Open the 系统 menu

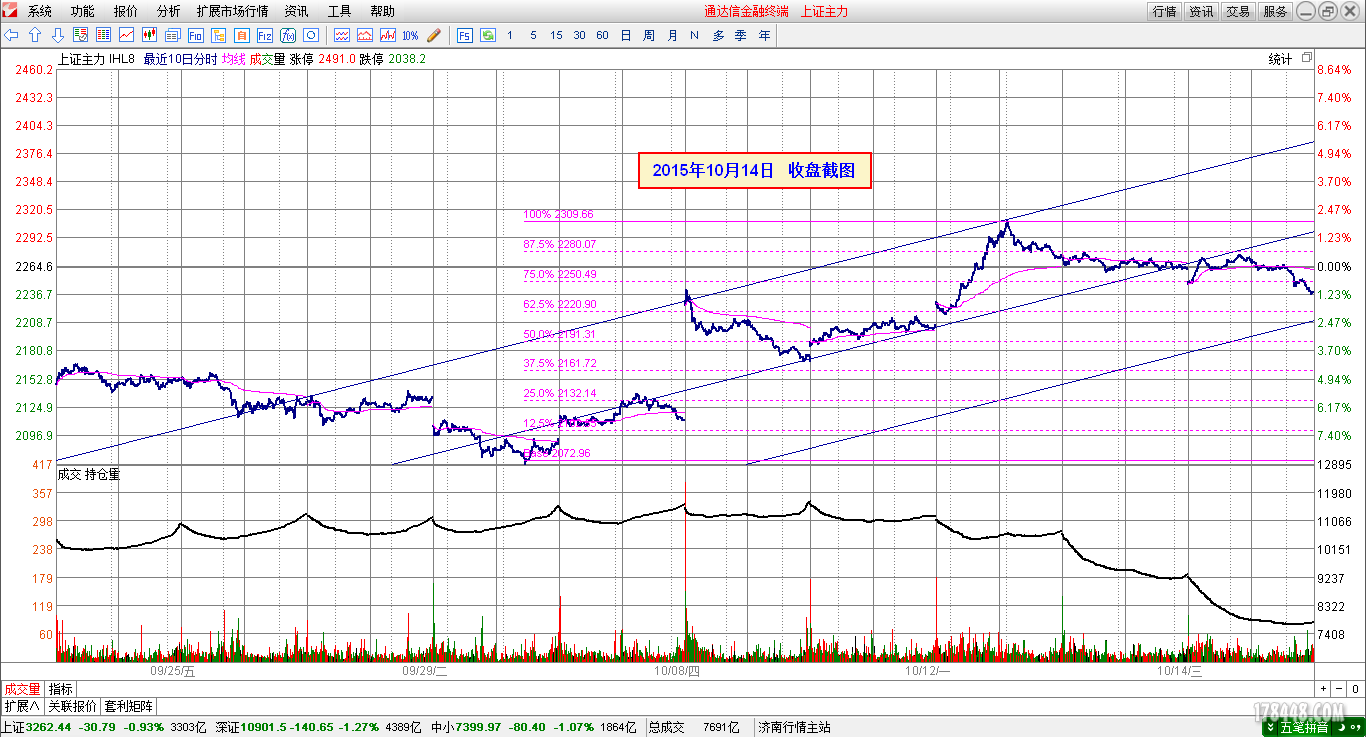click(40, 11)
